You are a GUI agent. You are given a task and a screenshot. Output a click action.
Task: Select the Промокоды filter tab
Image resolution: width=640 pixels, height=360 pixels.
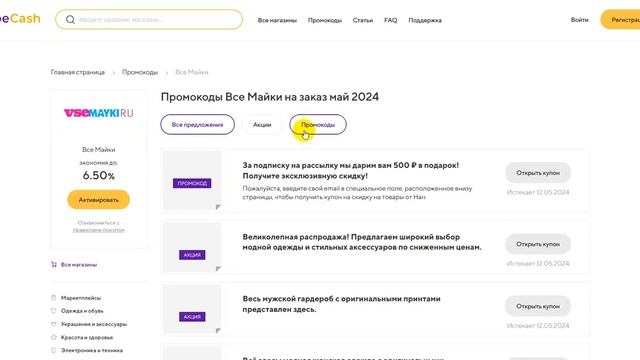[318, 124]
